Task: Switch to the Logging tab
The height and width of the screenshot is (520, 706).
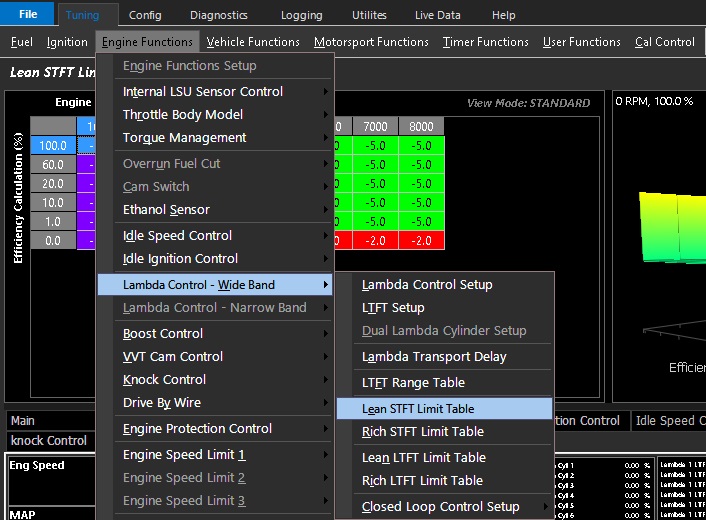Action: [301, 15]
